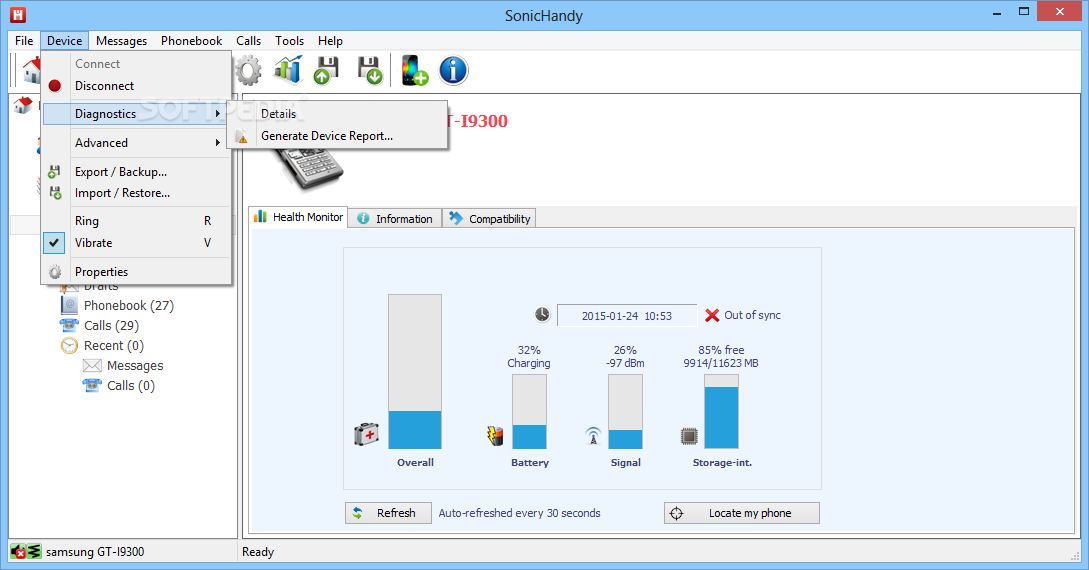The width and height of the screenshot is (1089, 570).
Task: Open the Messages menu
Action: click(x=122, y=41)
